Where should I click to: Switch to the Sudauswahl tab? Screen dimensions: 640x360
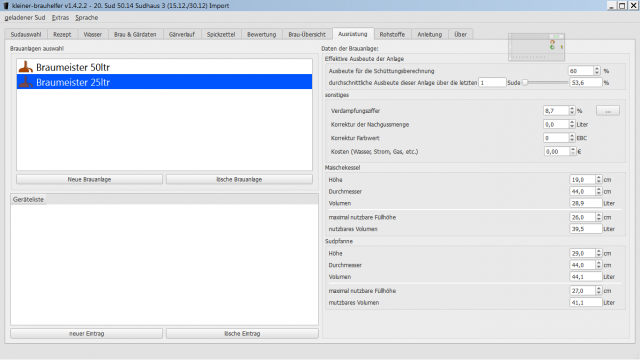click(x=26, y=34)
